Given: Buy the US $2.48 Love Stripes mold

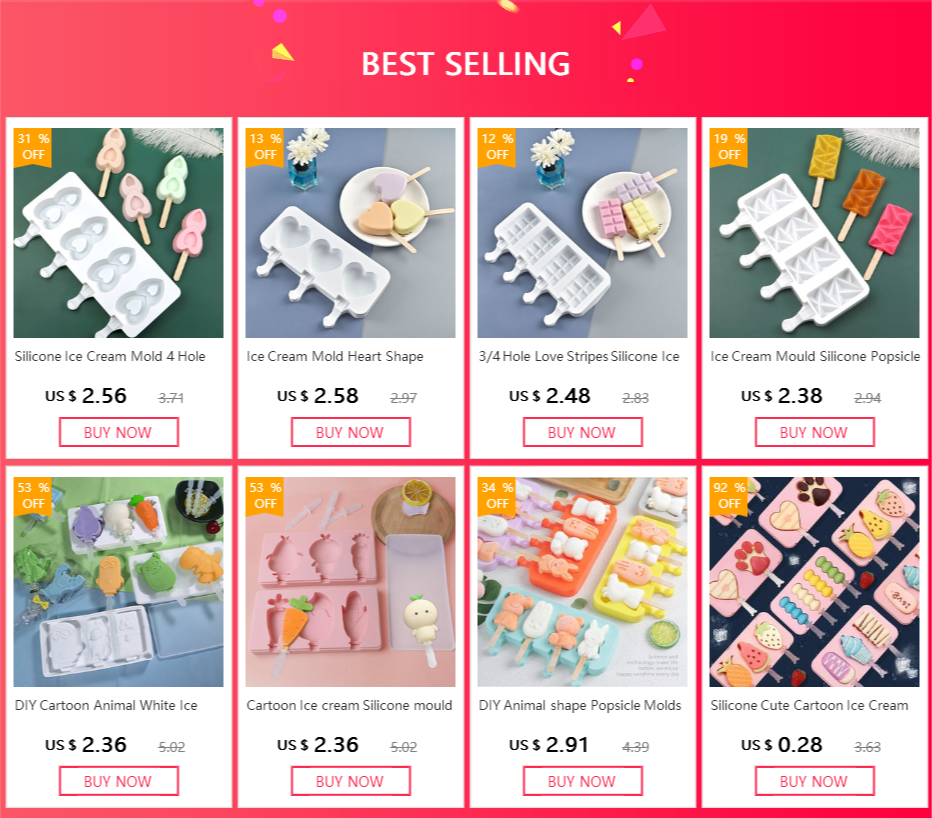Looking at the screenshot, I should [x=582, y=432].
